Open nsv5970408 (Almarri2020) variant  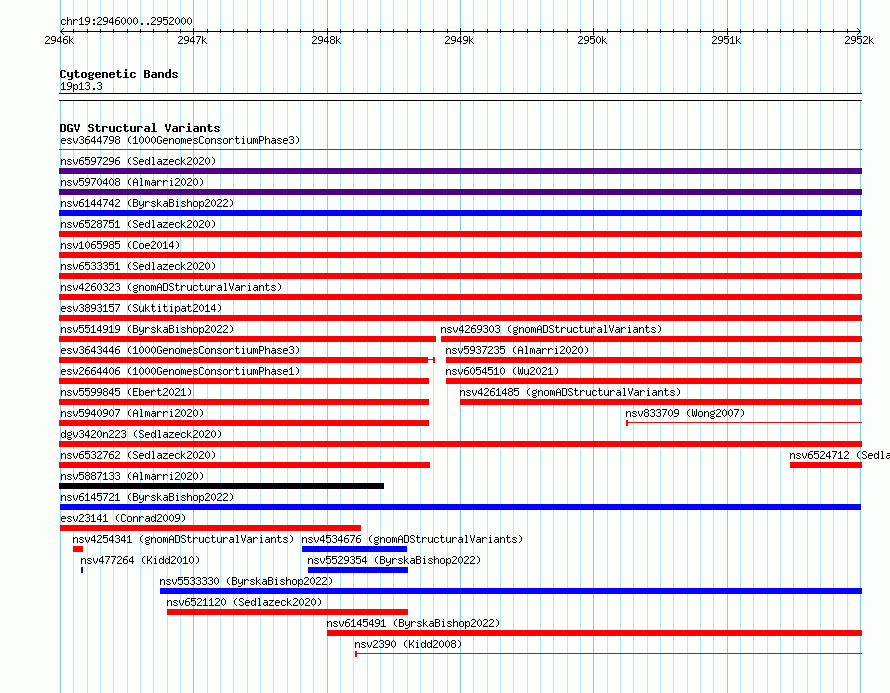point(132,182)
